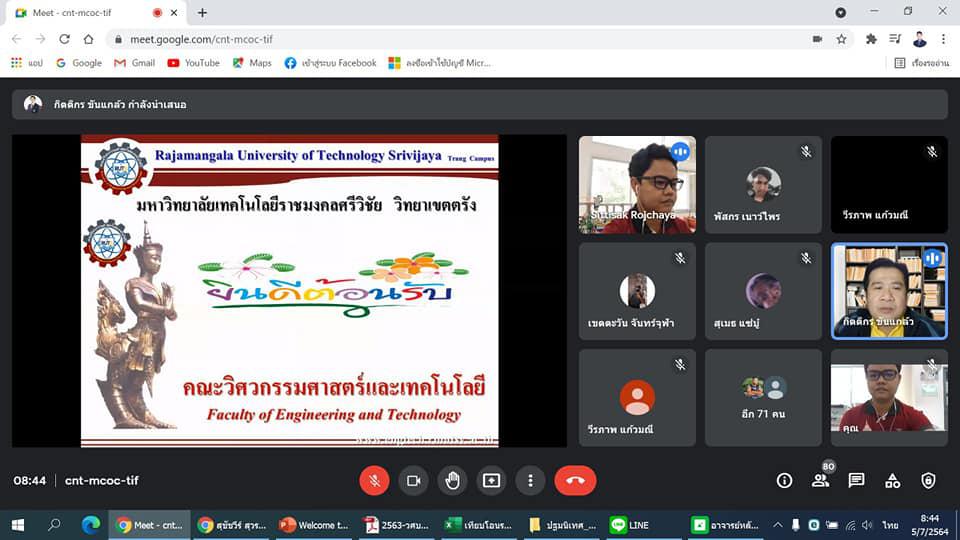Open host controls shield icon
The image size is (960, 540).
click(928, 481)
